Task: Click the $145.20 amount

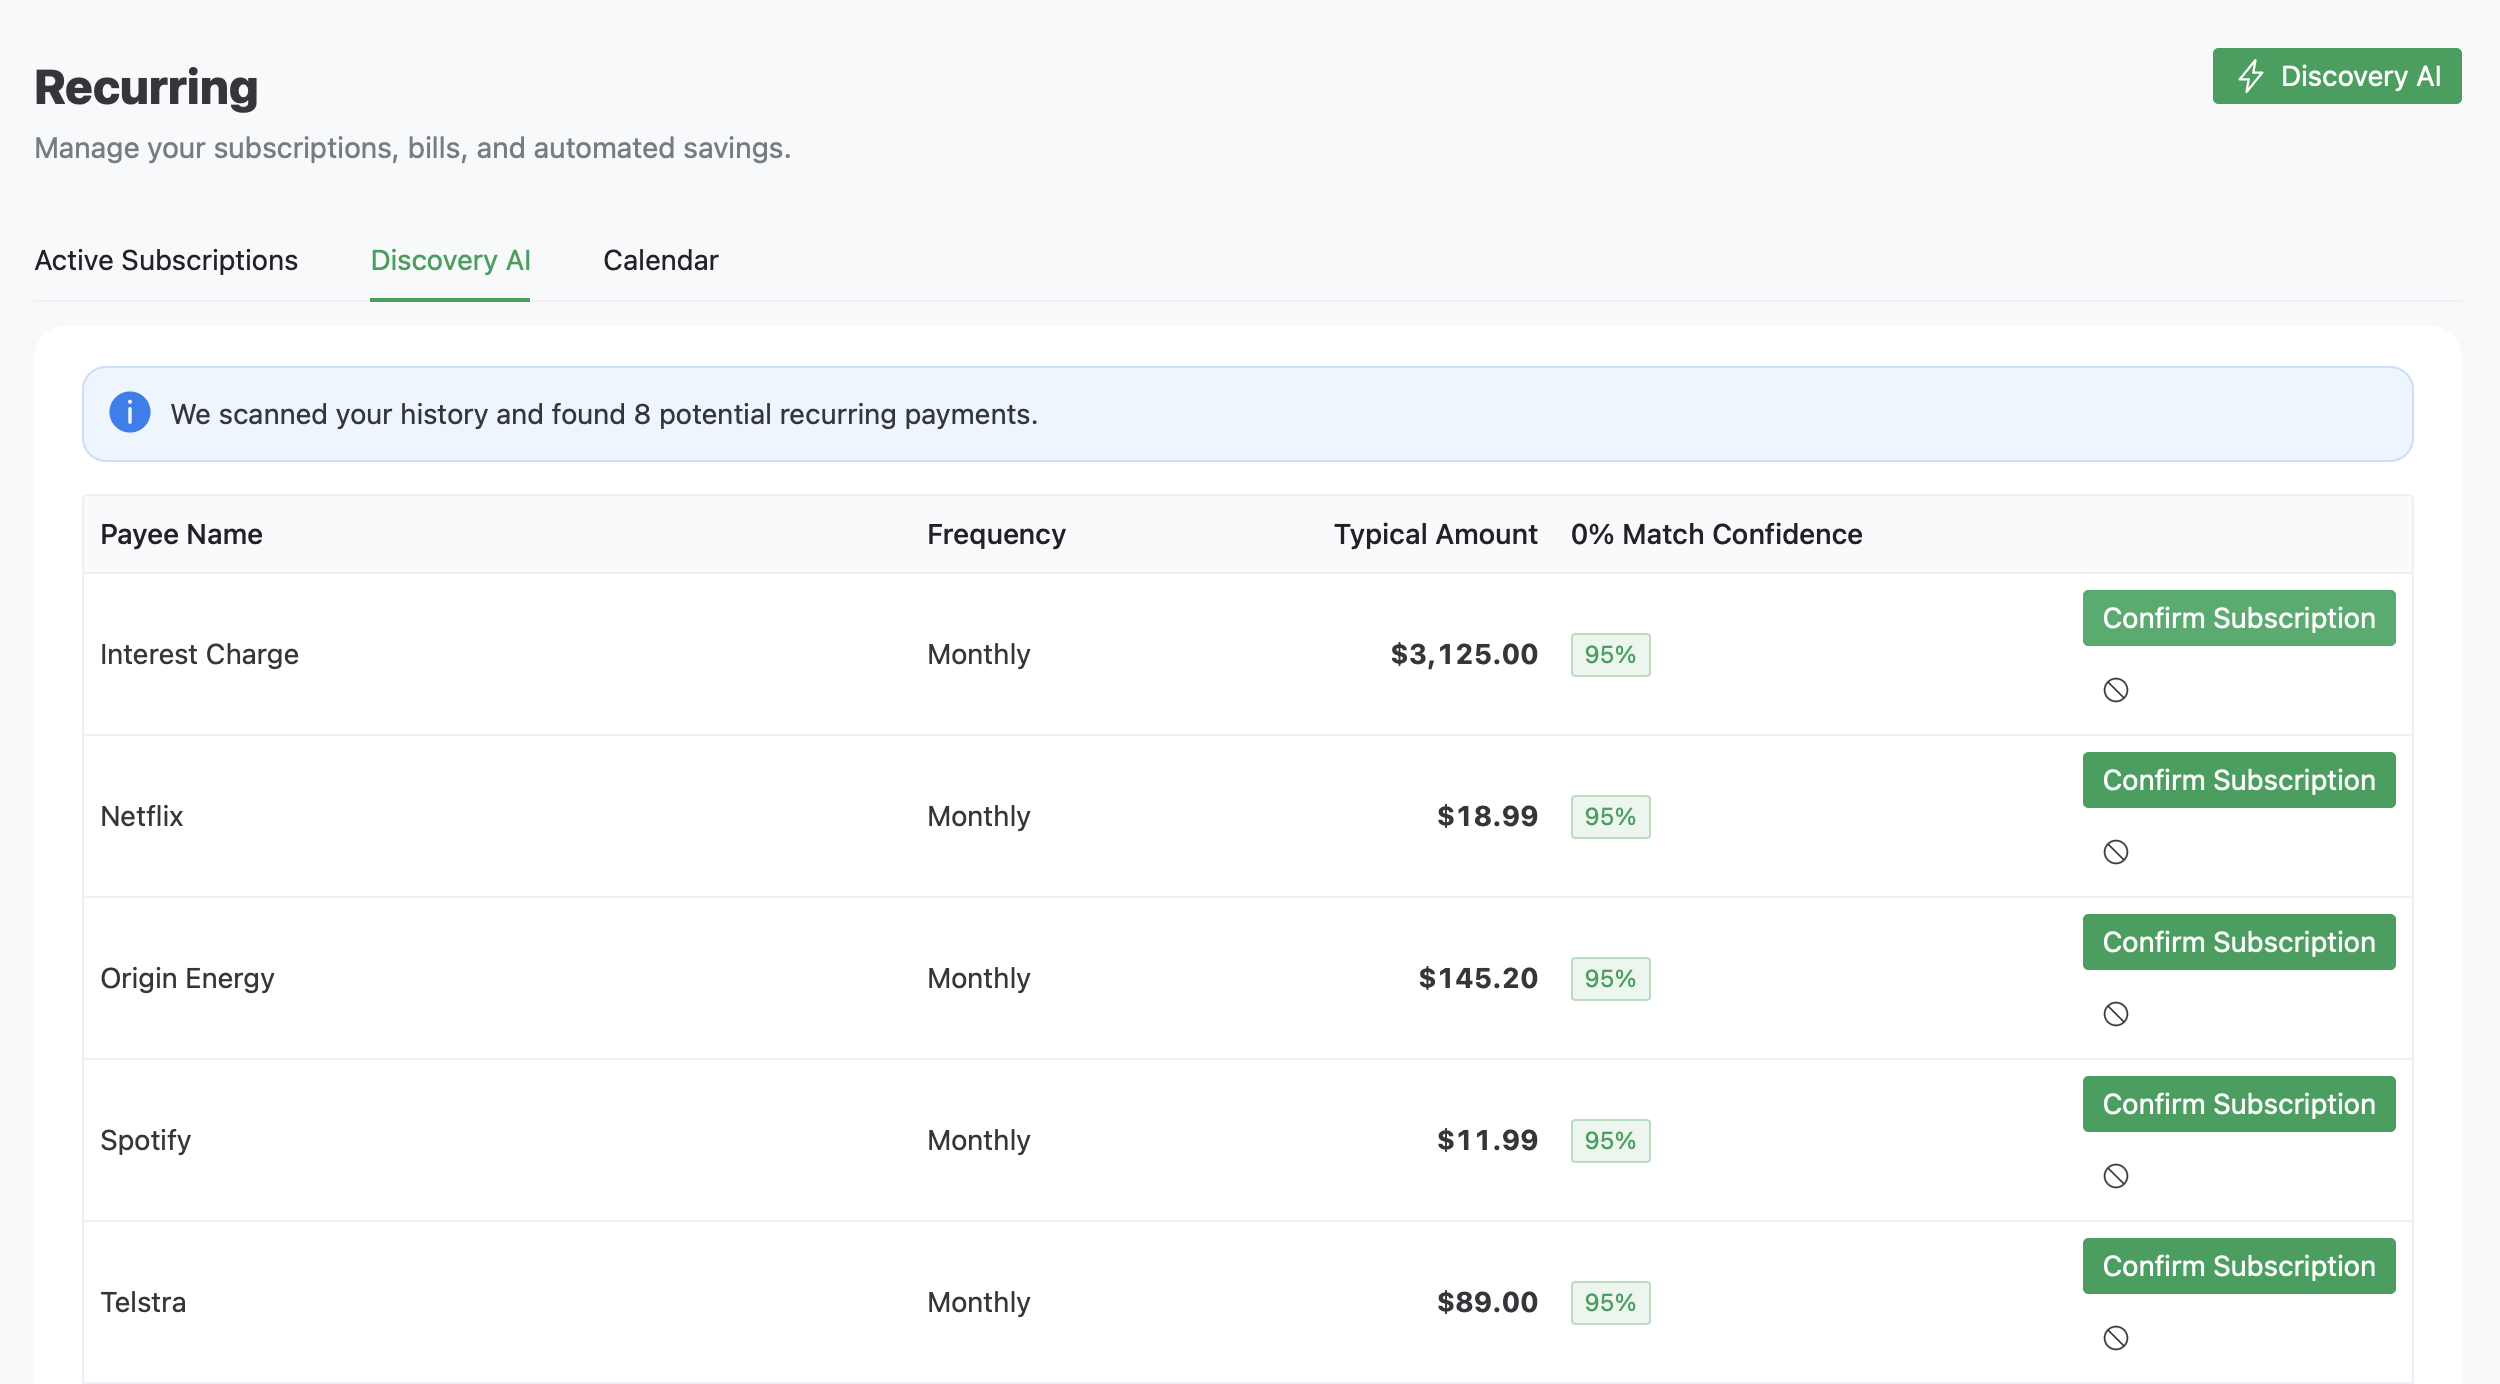Action: [x=1478, y=978]
